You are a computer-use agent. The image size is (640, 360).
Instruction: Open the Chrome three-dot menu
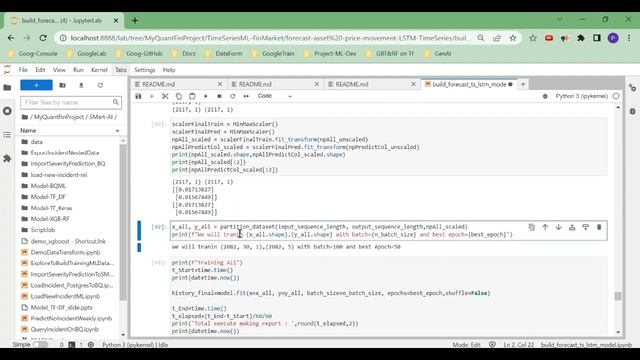[x=629, y=38]
